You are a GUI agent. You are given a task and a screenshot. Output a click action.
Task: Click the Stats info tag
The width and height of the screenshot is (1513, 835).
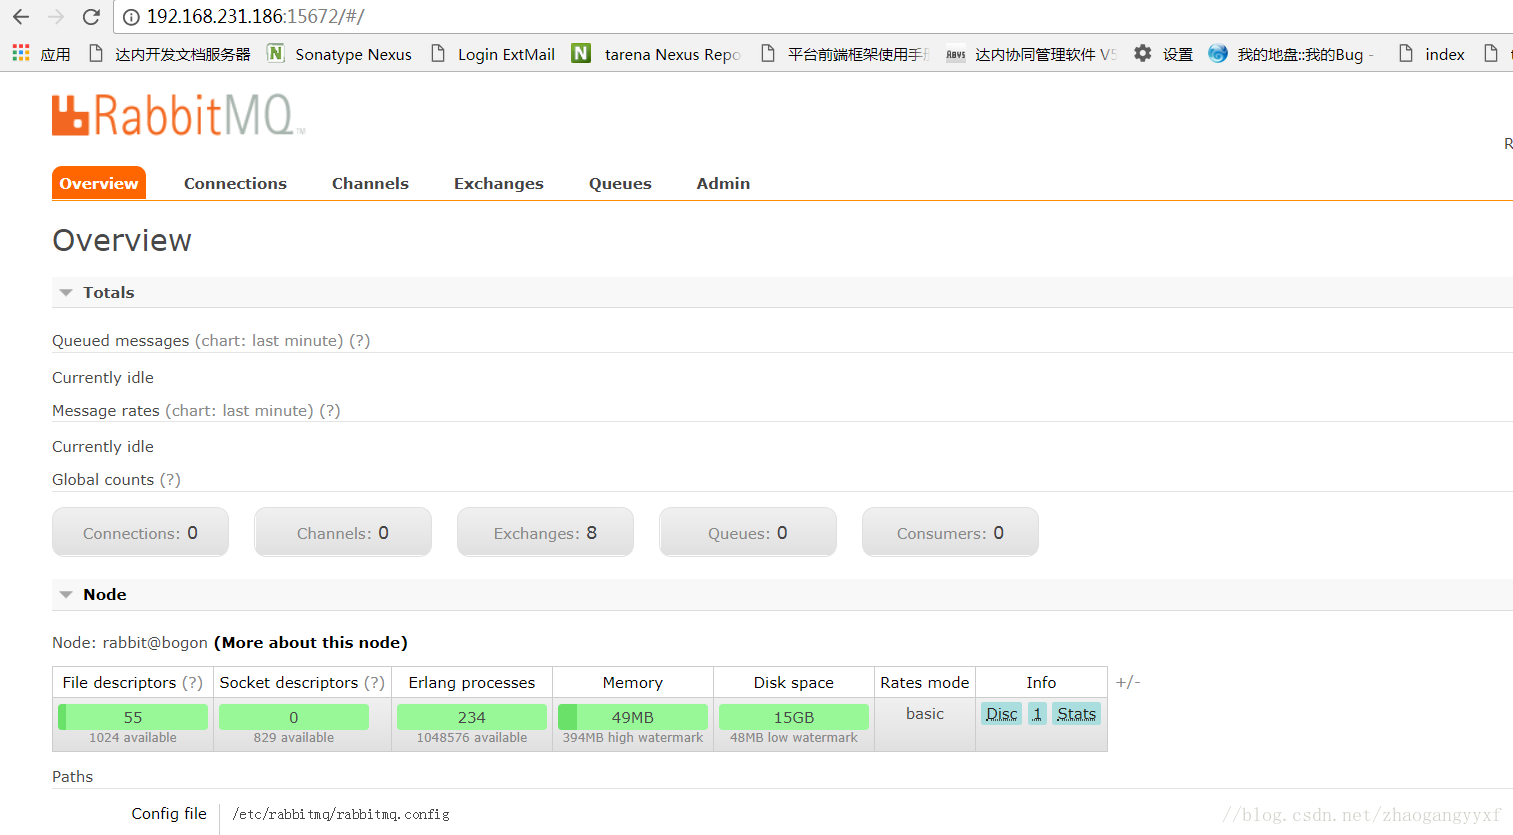pyautogui.click(x=1076, y=714)
